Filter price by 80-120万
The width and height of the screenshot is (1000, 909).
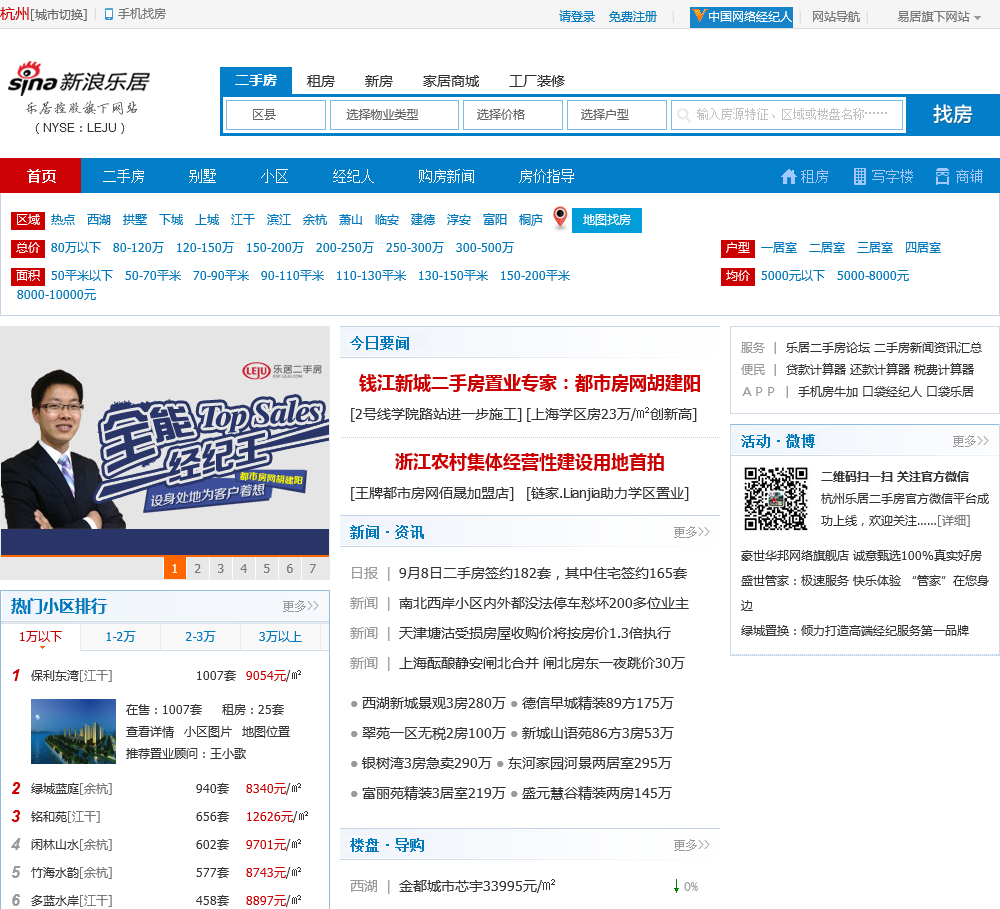click(138, 248)
